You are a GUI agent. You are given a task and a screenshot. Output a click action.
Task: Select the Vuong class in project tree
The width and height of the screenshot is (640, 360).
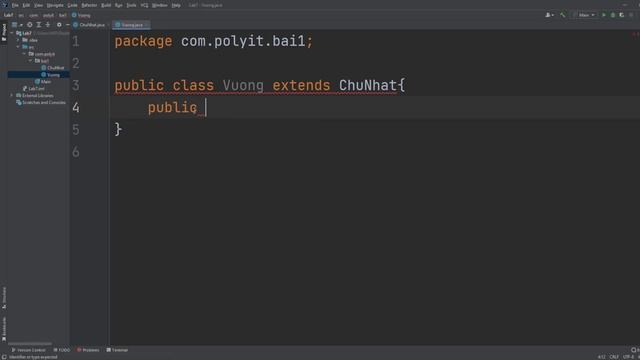pos(51,75)
